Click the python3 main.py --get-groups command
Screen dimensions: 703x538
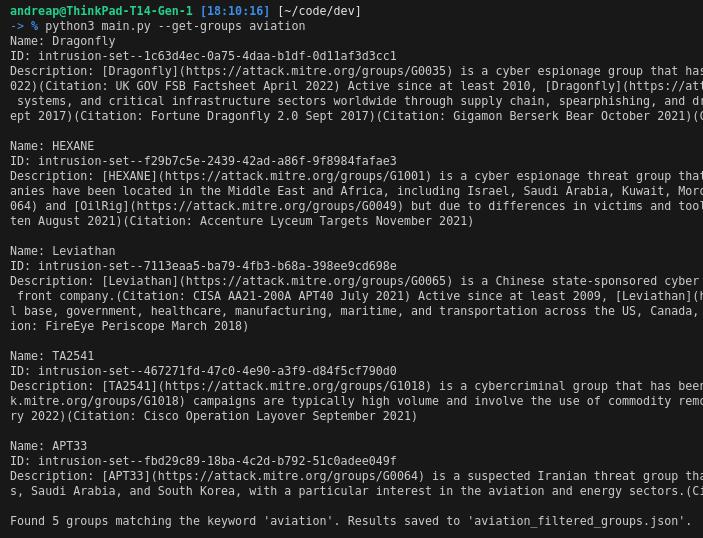click(x=175, y=26)
